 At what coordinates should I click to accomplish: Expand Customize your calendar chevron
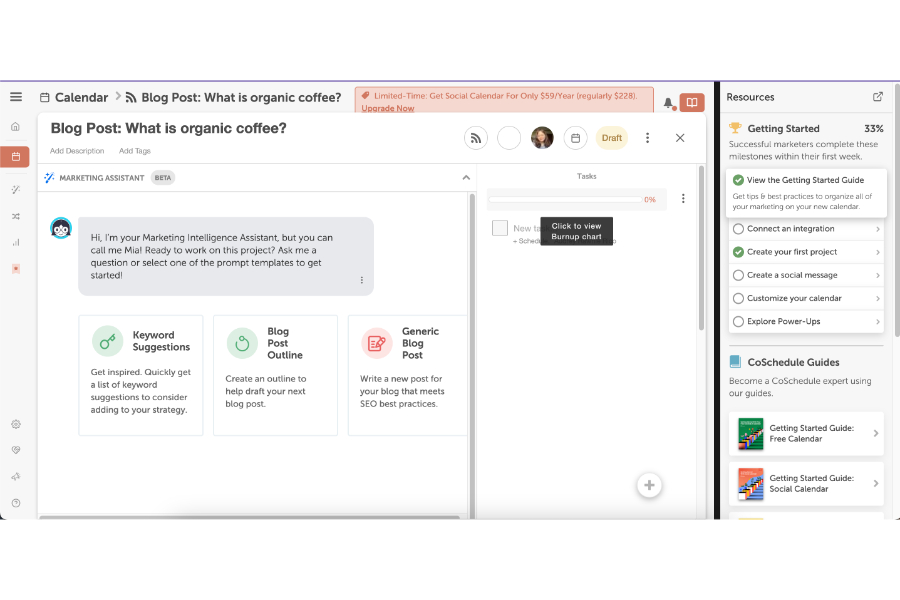(x=878, y=299)
